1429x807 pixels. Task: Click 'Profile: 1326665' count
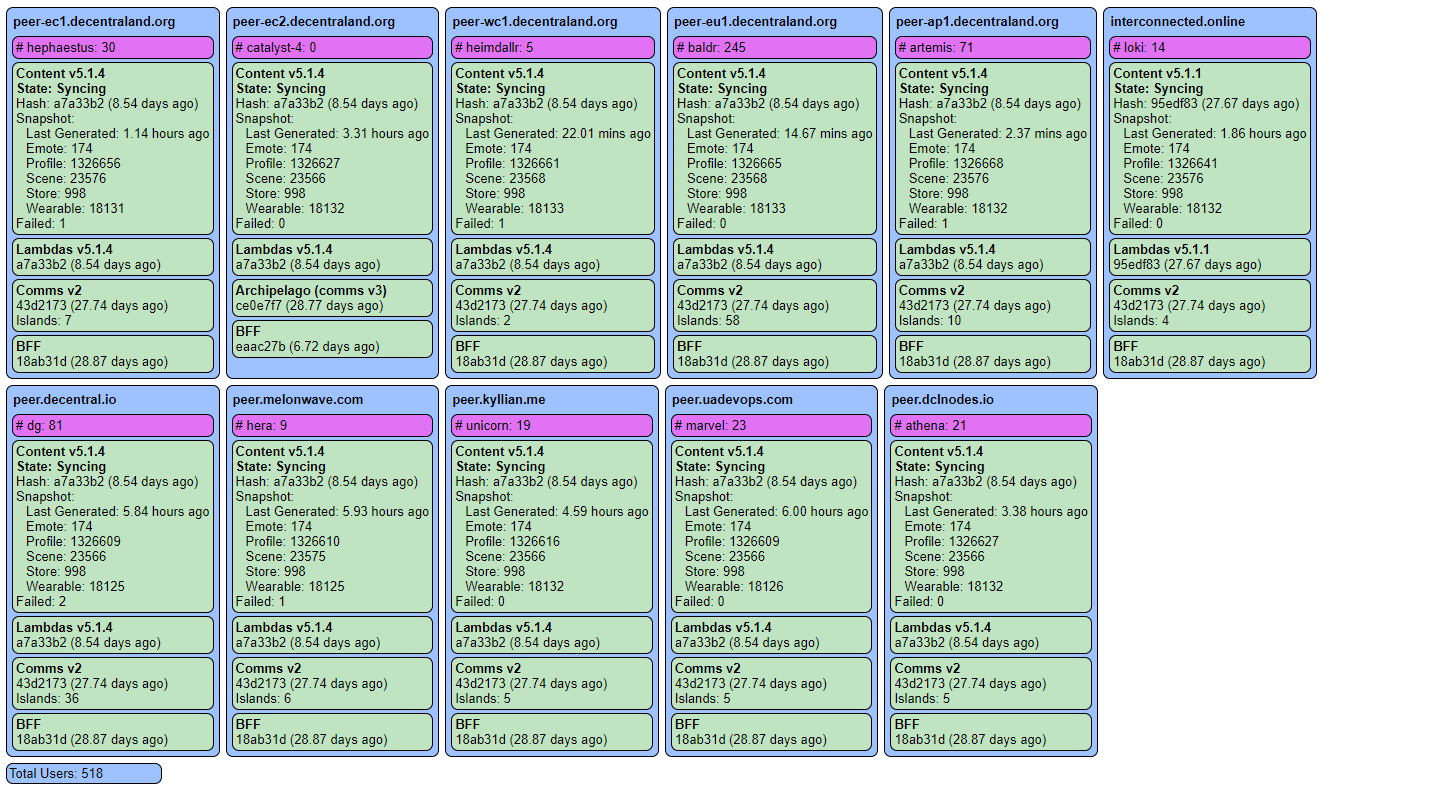pos(735,163)
